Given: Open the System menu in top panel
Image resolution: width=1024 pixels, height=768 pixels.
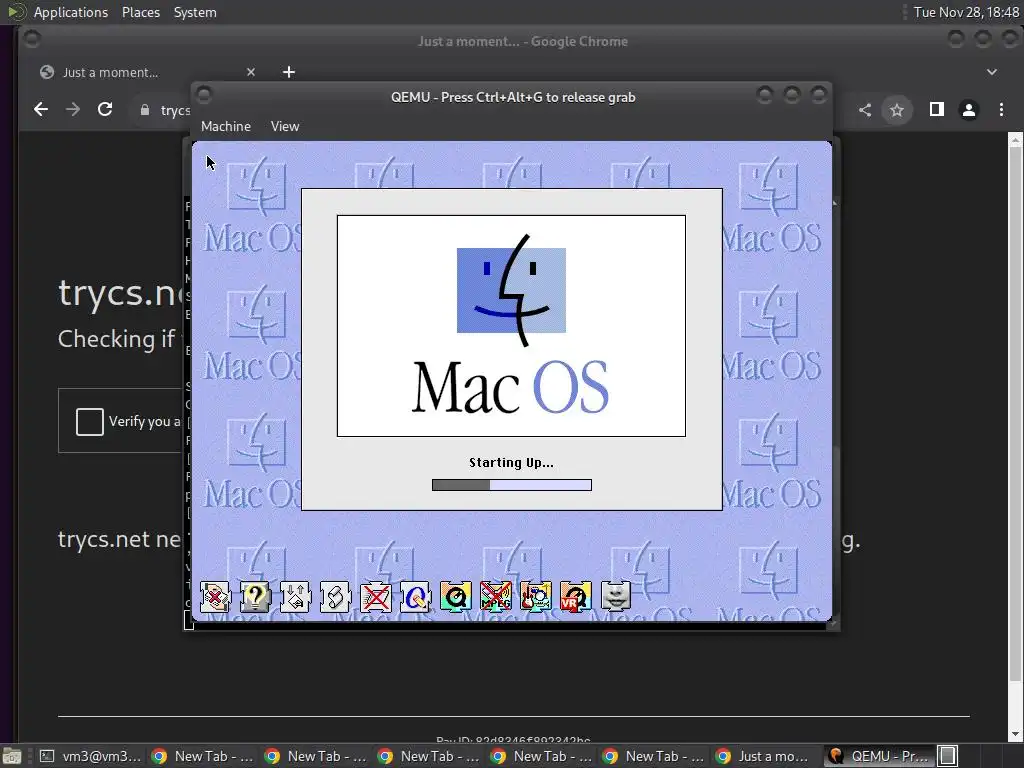Looking at the screenshot, I should (x=195, y=12).
